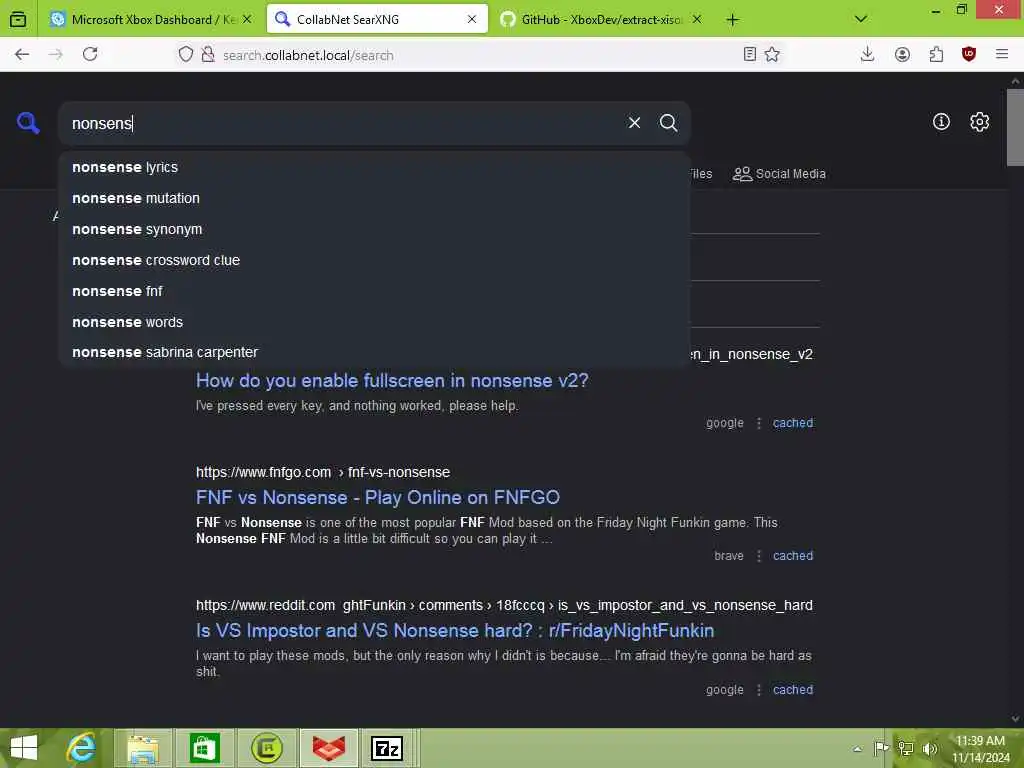Click into the search query field
This screenshot has width=1024, height=768.
click(x=340, y=123)
